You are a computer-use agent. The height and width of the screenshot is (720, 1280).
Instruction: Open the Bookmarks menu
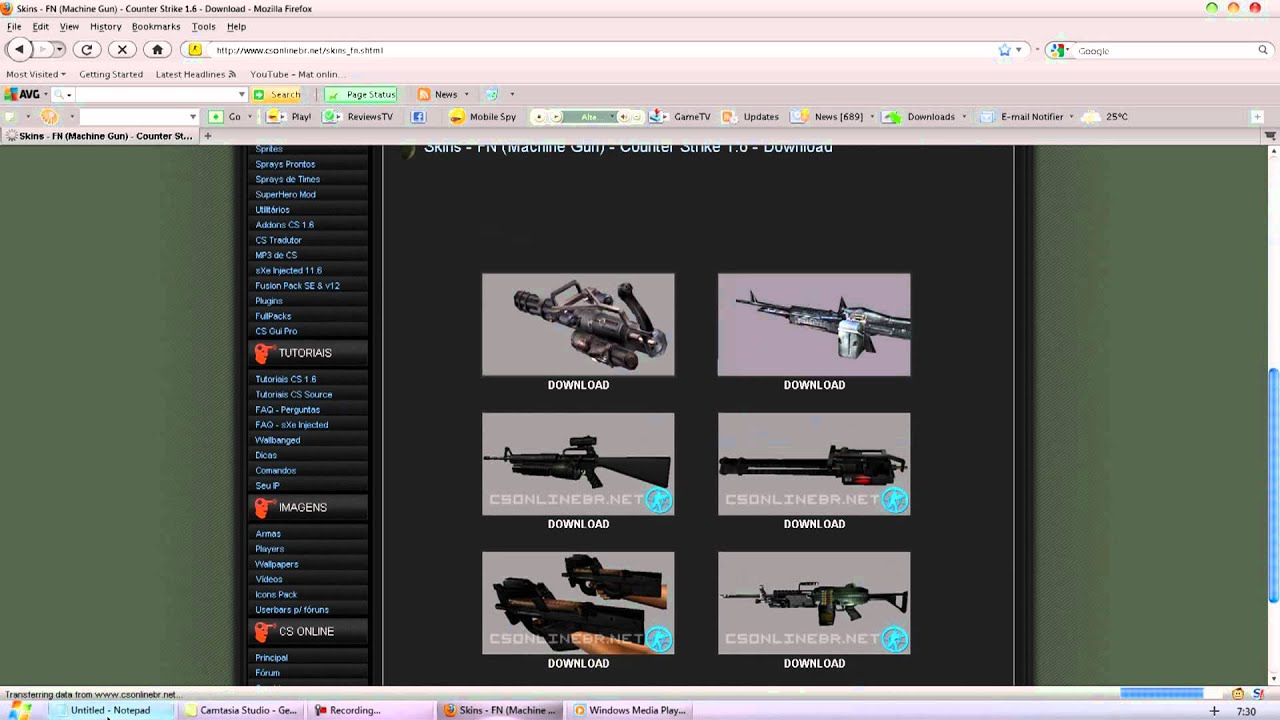coord(156,27)
